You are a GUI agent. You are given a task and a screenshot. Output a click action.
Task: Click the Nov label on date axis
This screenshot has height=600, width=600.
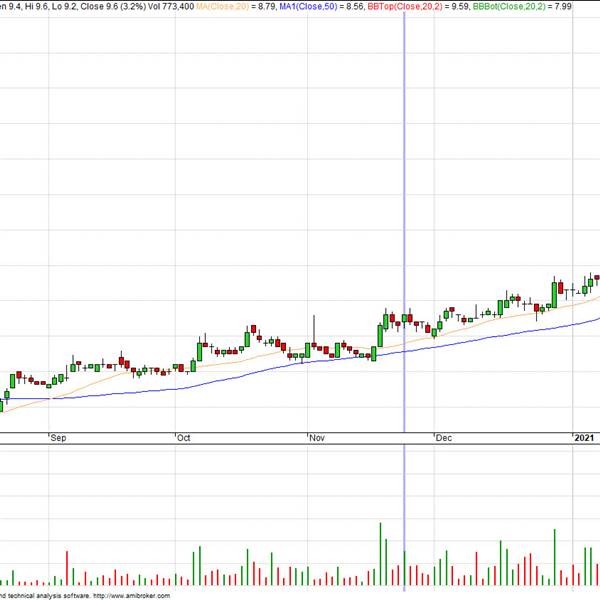coord(317,438)
